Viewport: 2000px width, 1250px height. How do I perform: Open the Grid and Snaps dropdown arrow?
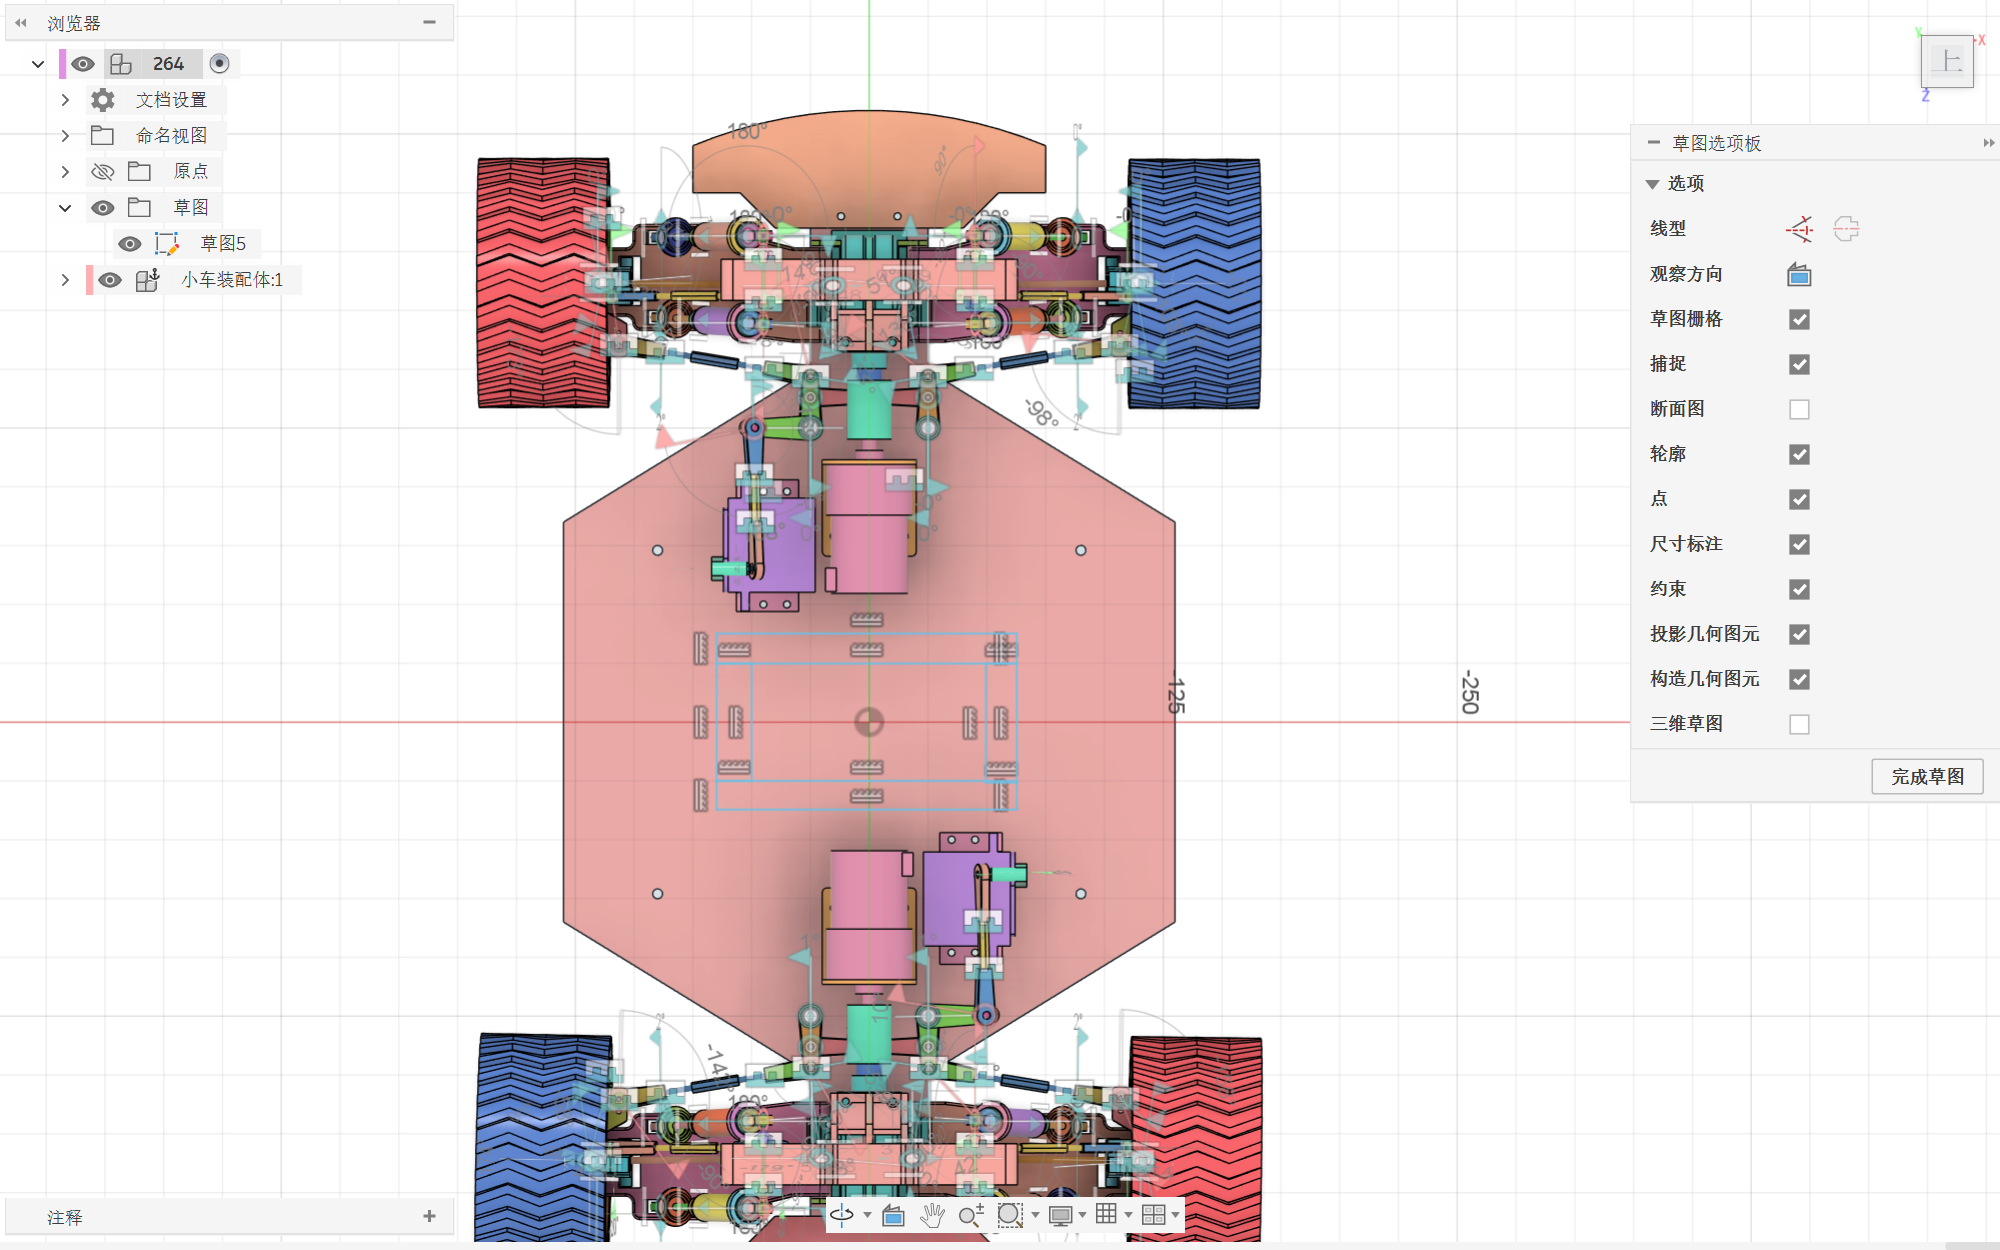(x=1128, y=1216)
